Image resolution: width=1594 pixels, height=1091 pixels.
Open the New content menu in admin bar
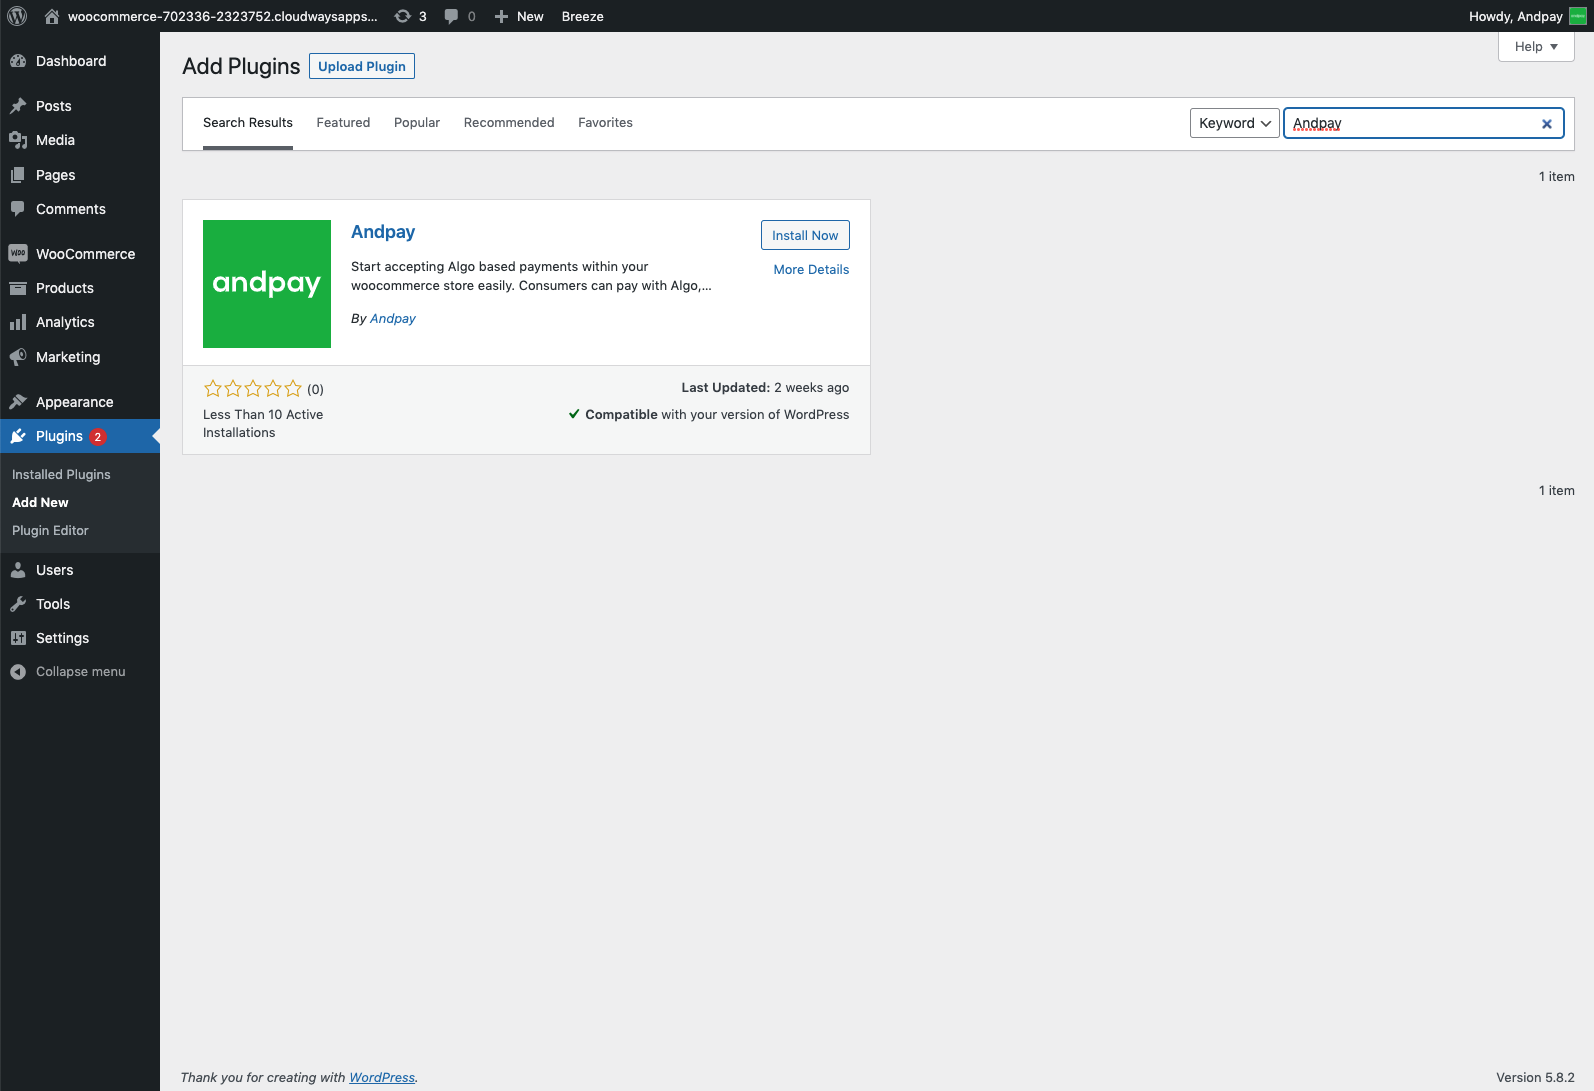click(x=520, y=16)
